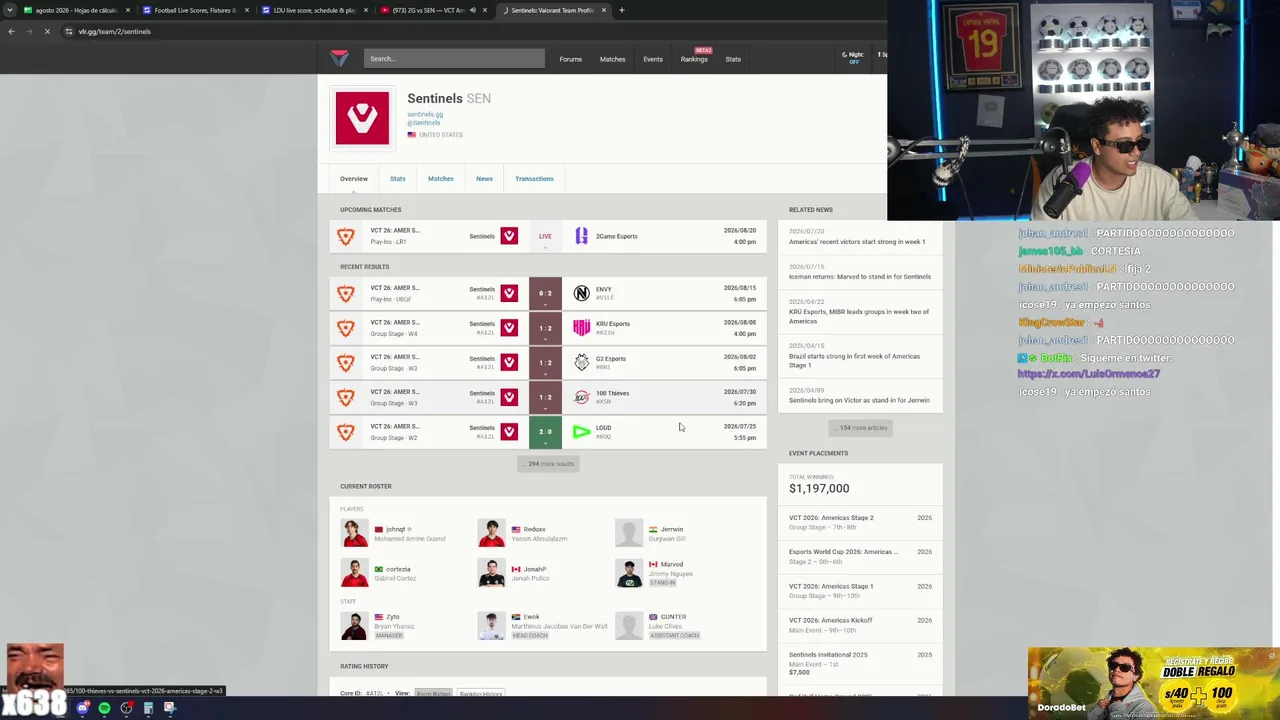Click the 2Game Esports logo icon
The image size is (1280, 720).
[x=581, y=236]
